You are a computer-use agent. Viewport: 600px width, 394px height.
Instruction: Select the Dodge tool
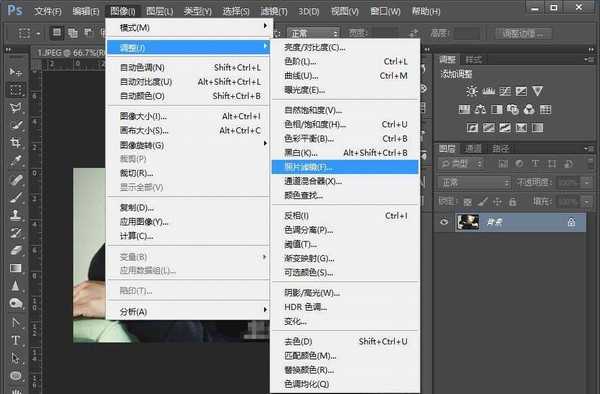coord(16,304)
